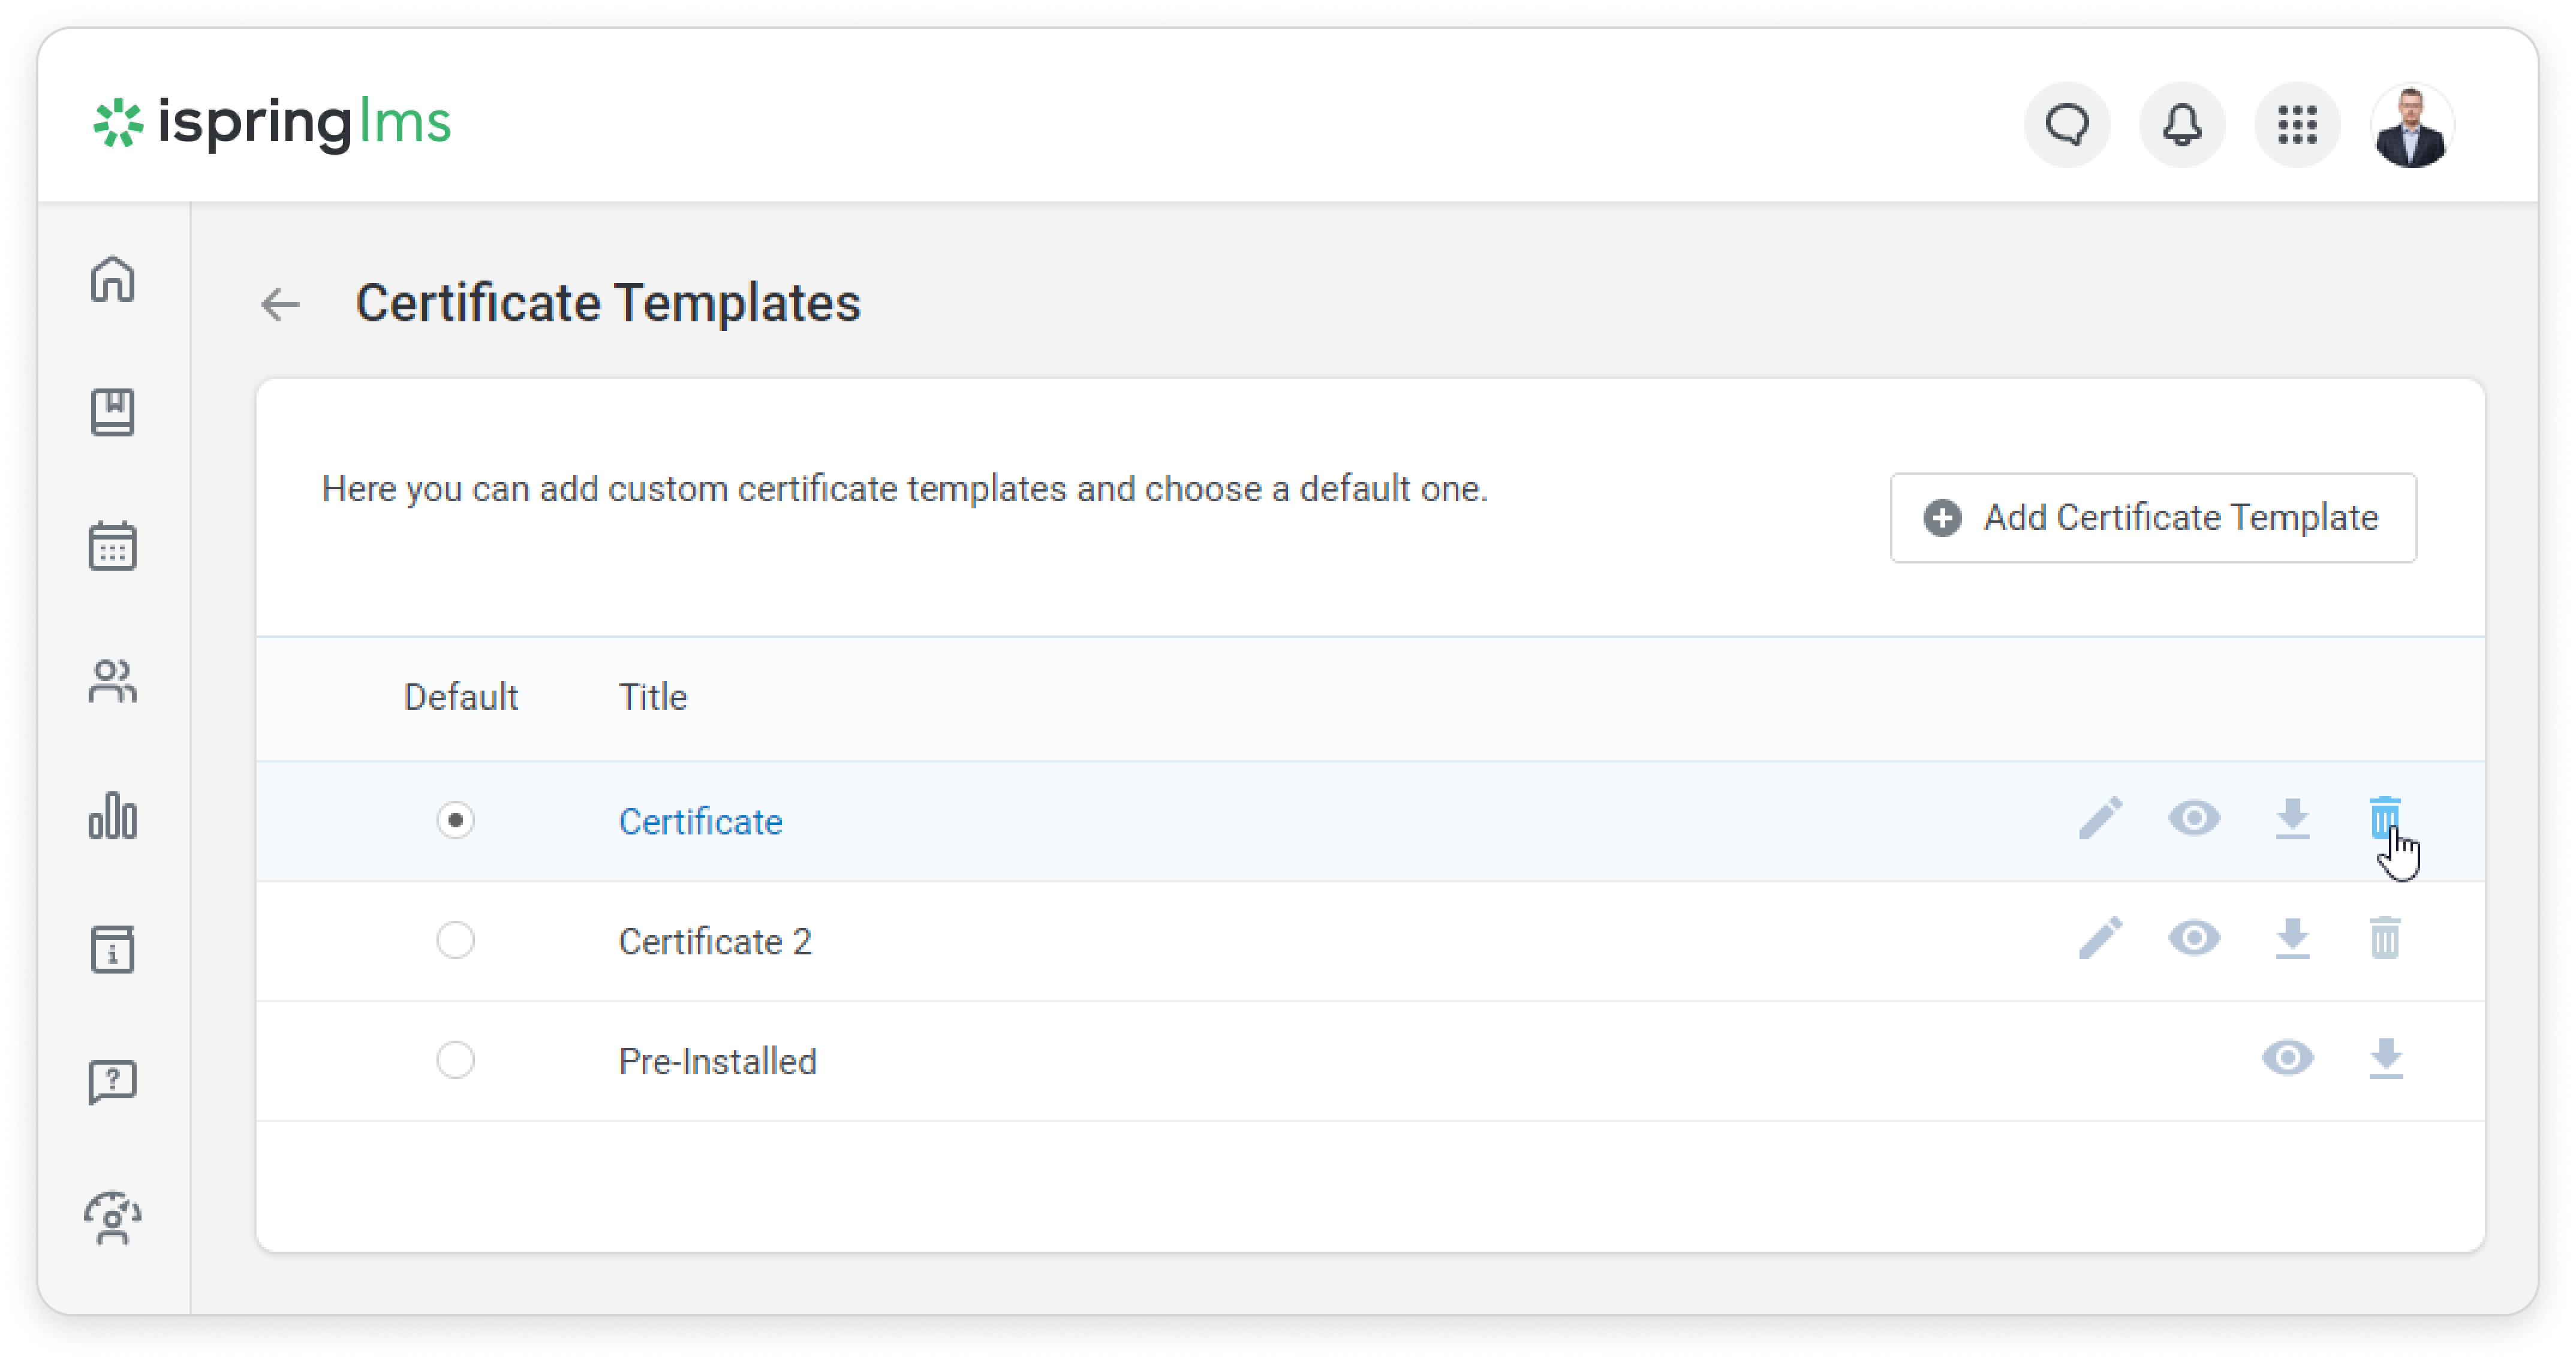Open the users section in sidebar
Image resolution: width=2576 pixels, height=1362 pixels.
(113, 682)
